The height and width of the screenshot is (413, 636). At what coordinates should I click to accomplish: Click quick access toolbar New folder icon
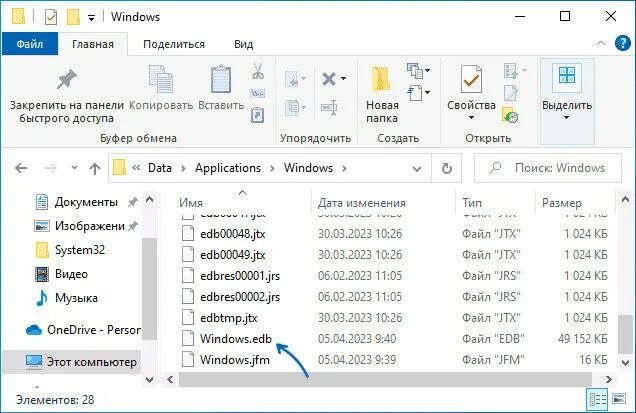[x=73, y=17]
